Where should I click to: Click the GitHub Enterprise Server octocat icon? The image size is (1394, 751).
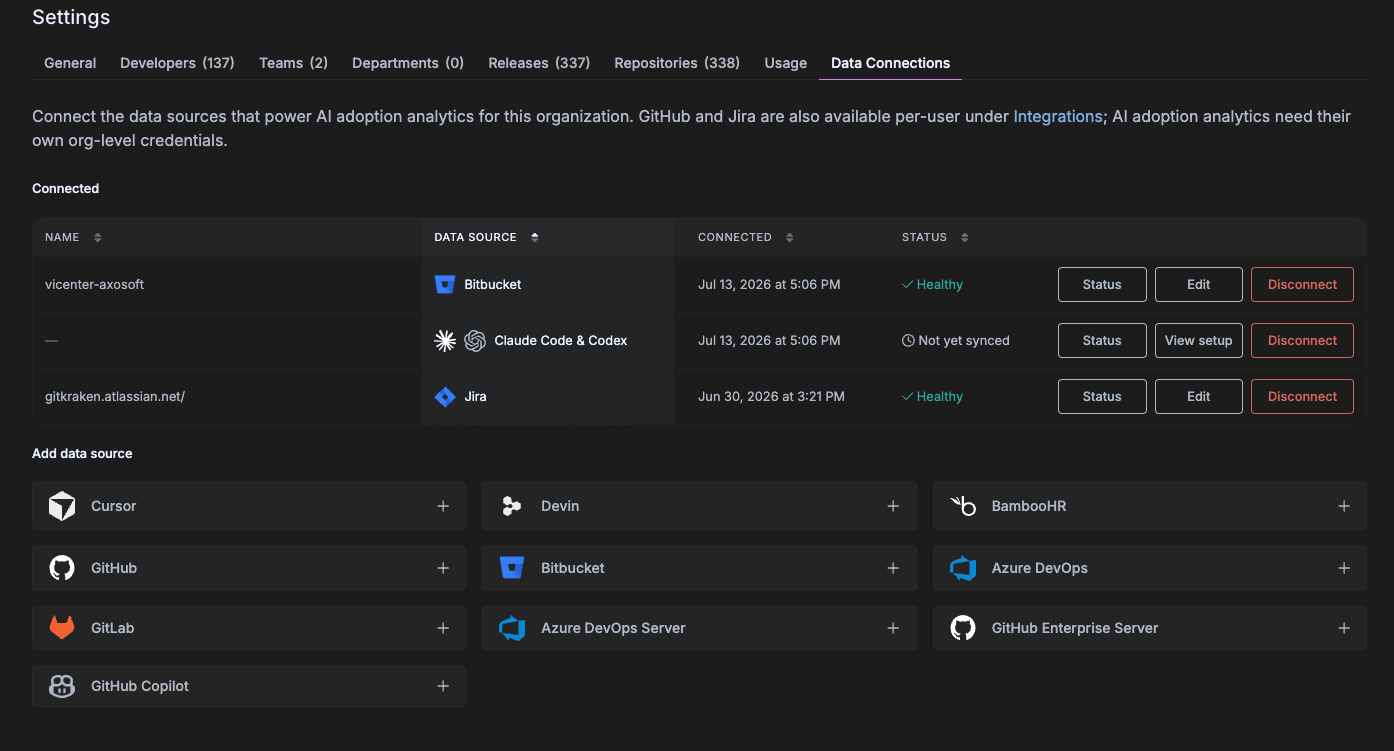point(963,628)
